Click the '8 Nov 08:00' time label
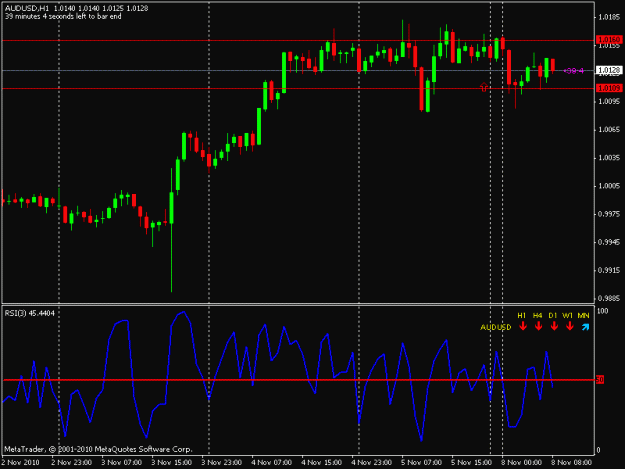Viewport: 625px width, 469px height. pyautogui.click(x=572, y=462)
